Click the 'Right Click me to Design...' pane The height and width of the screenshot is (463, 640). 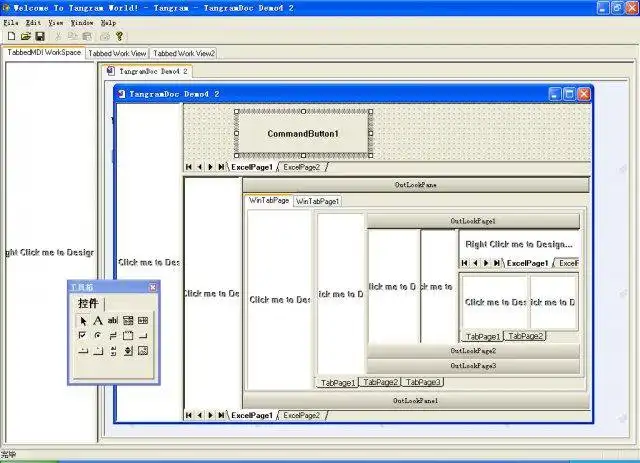pyautogui.click(x=519, y=244)
